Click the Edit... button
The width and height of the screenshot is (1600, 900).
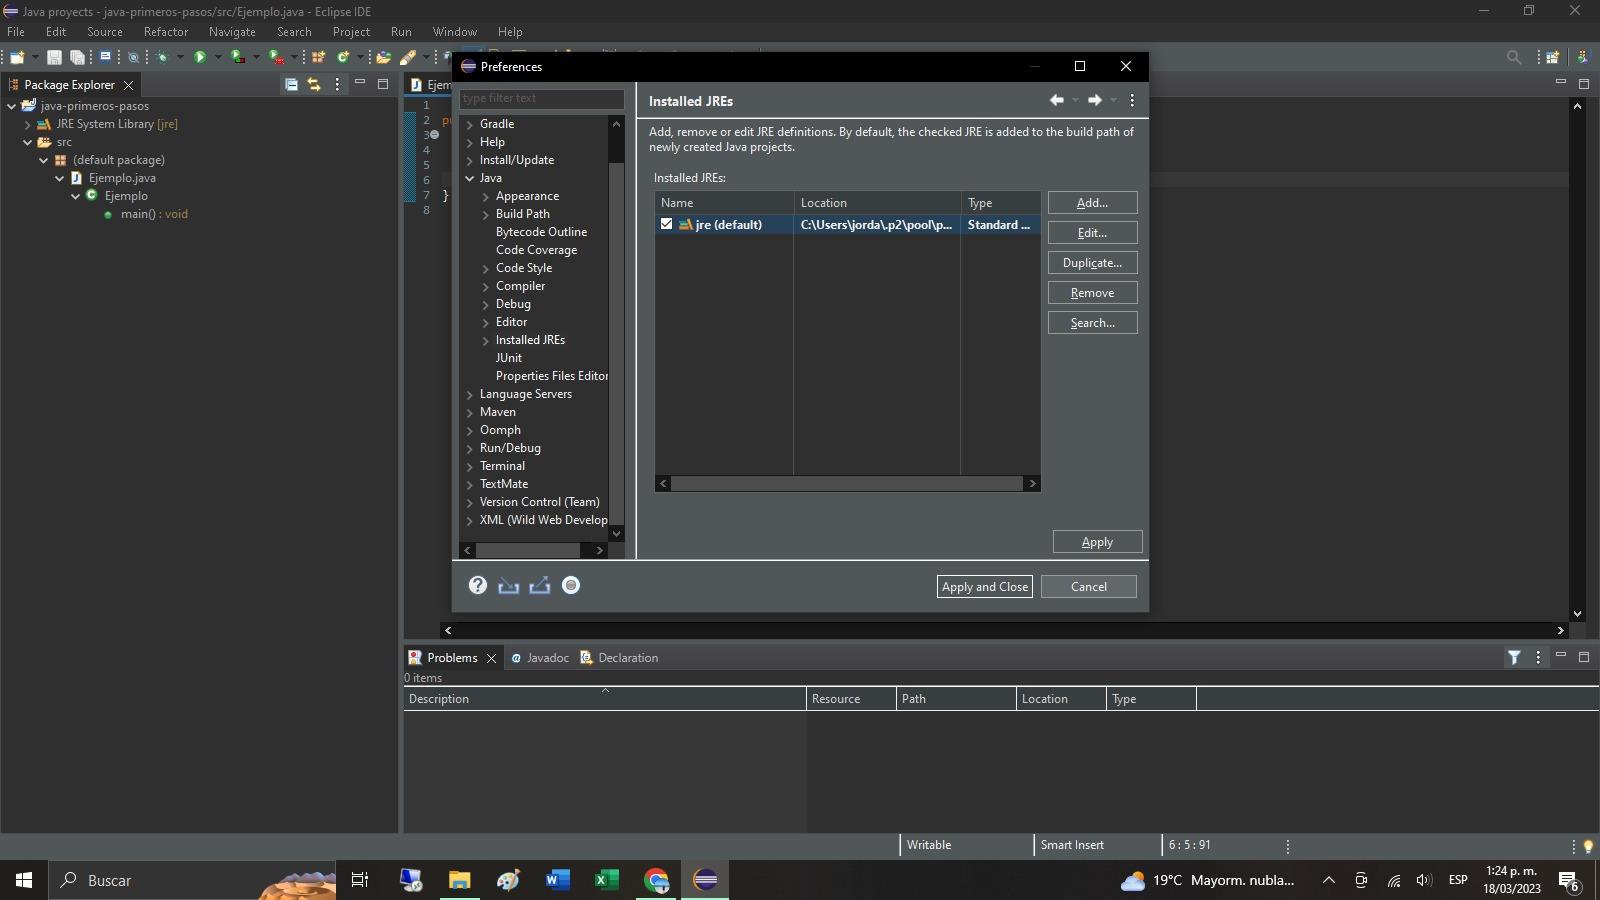[1092, 233]
